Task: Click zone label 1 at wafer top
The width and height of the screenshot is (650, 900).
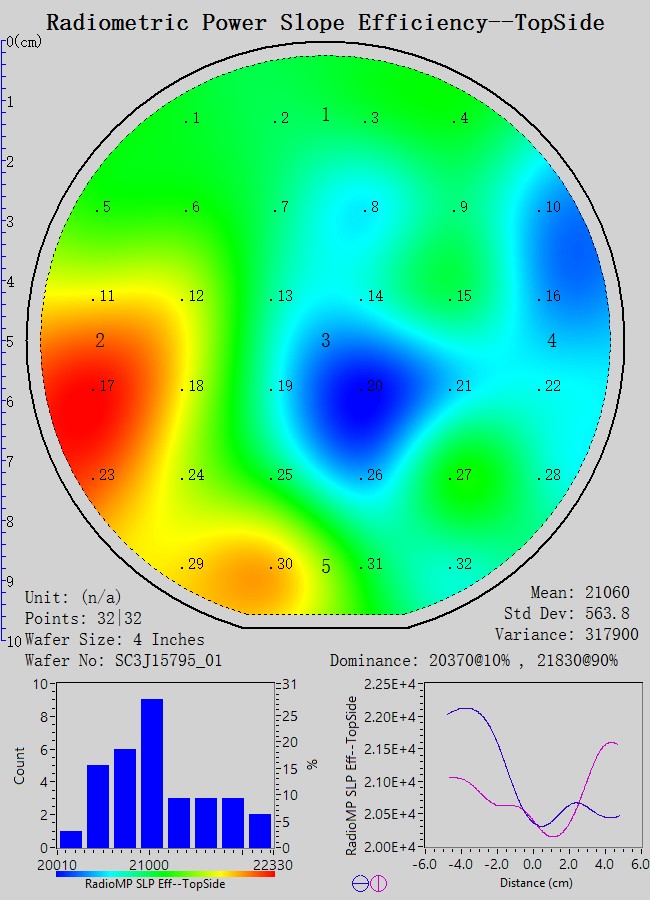Action: pos(325,115)
